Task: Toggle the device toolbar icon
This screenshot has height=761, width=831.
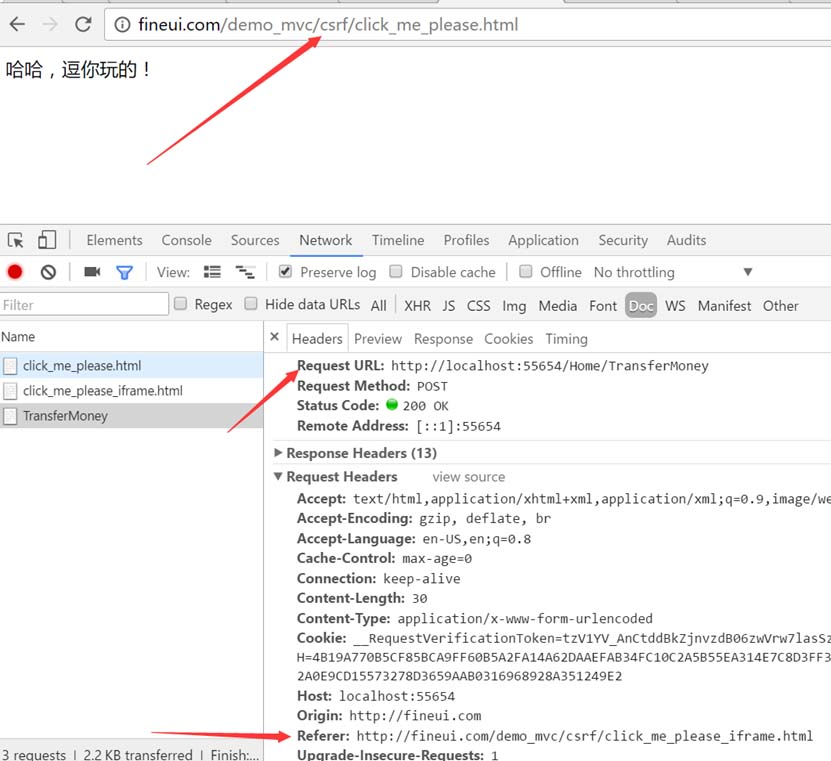Action: pyautogui.click(x=47, y=240)
